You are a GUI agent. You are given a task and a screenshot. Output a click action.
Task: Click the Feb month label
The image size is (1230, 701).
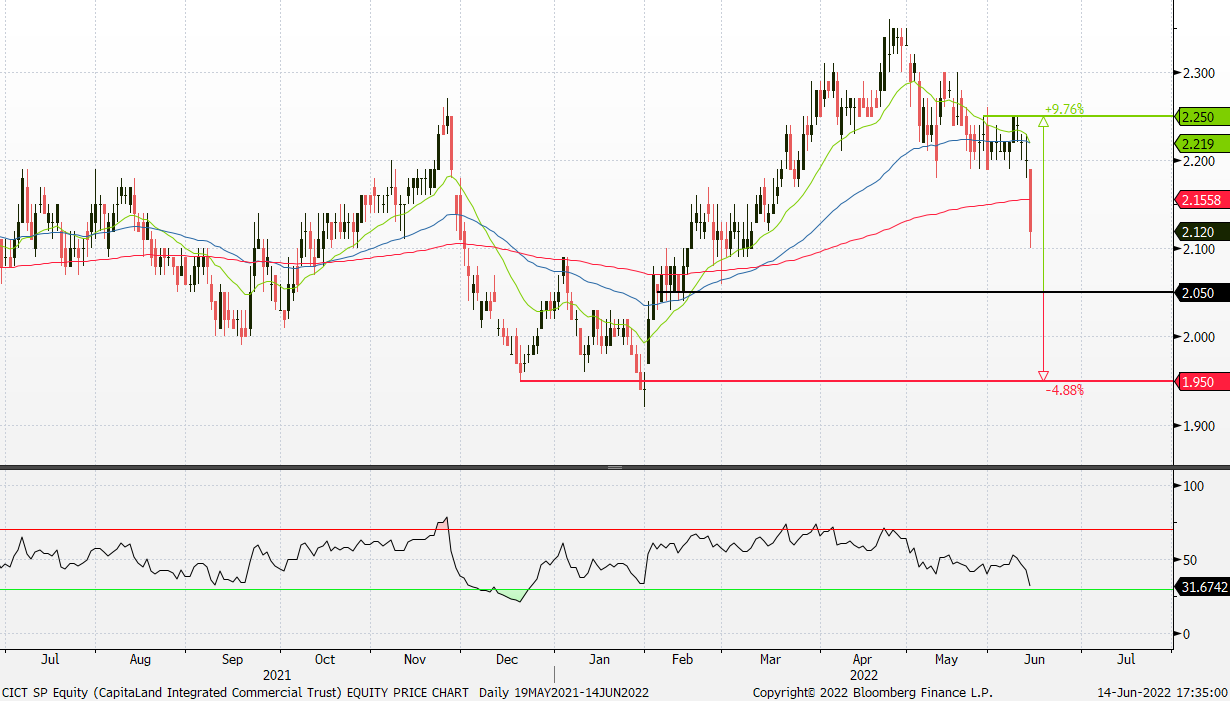click(x=682, y=660)
